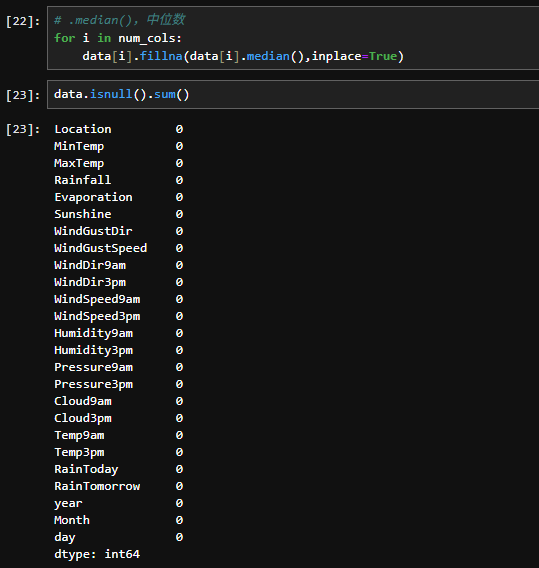Select the '[23]:' output prompt beside Location
This screenshot has height=568, width=539.
click(x=23, y=129)
